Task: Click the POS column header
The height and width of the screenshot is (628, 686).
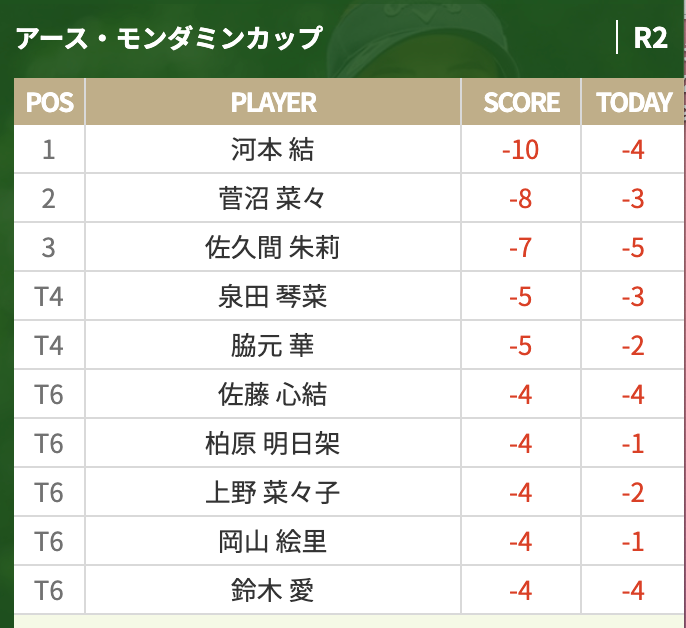Action: pos(49,102)
